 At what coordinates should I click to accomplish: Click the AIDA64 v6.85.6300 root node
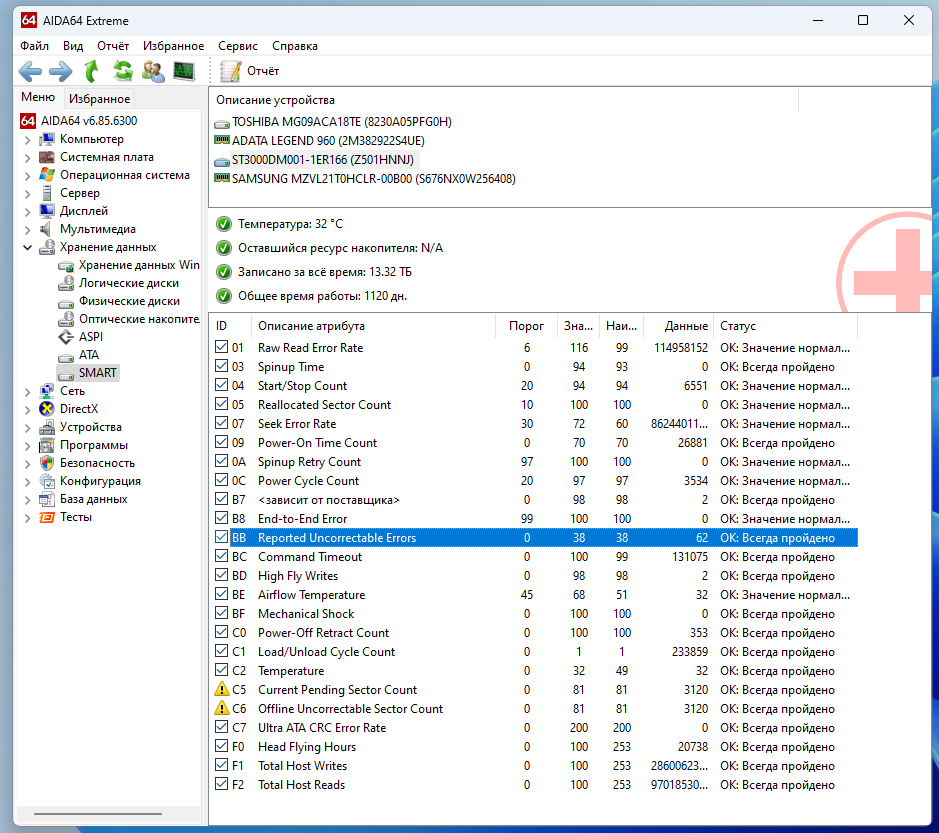(89, 121)
